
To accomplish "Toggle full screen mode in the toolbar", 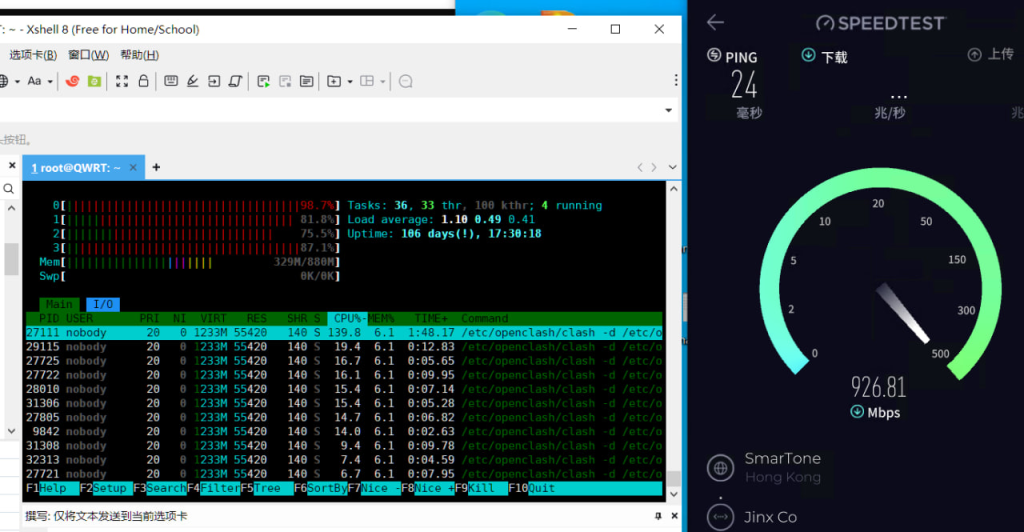I will pyautogui.click(x=122, y=81).
